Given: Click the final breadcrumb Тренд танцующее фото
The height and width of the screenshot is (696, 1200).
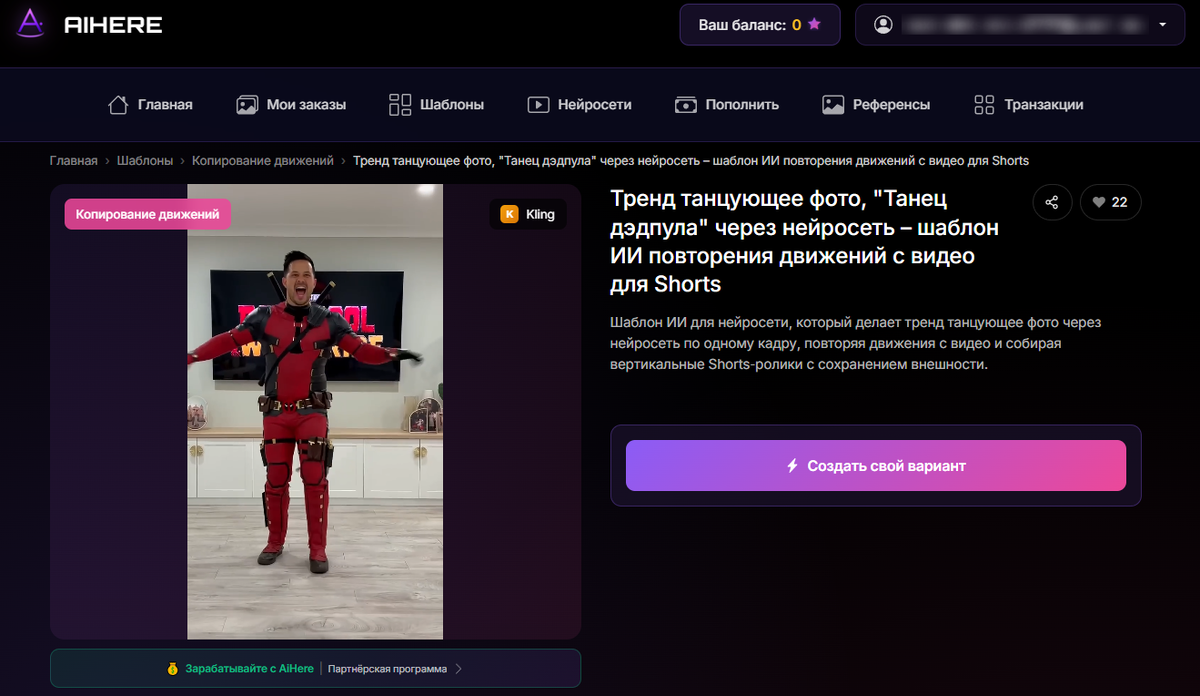Looking at the screenshot, I should click(x=690, y=160).
